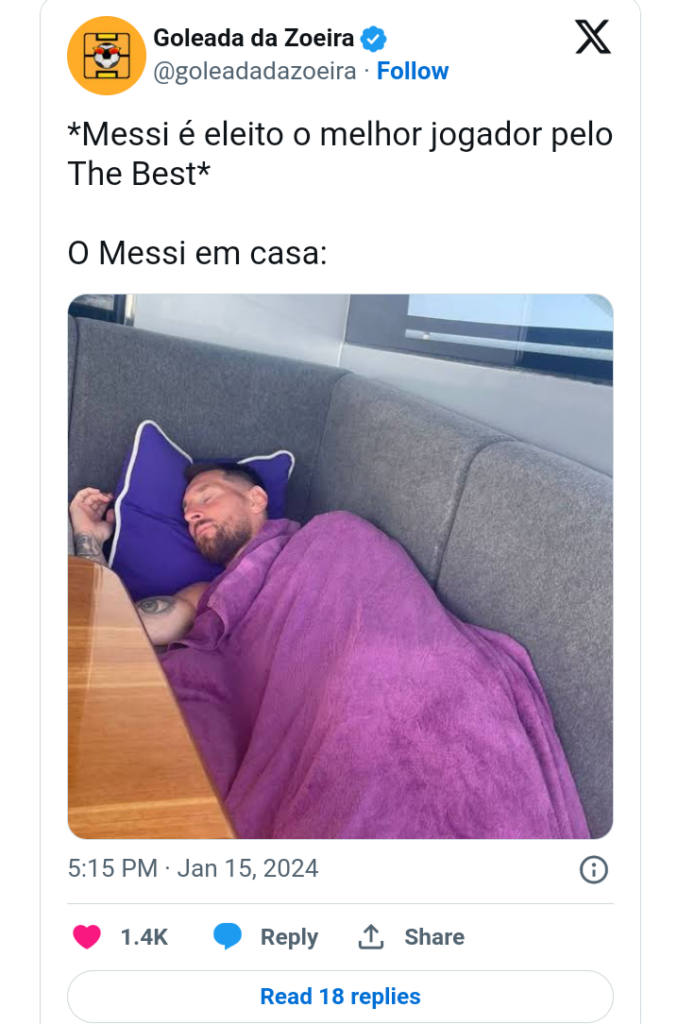The width and height of the screenshot is (678, 1024).
Task: Open the sleeping man photo on the couch
Action: tap(340, 566)
